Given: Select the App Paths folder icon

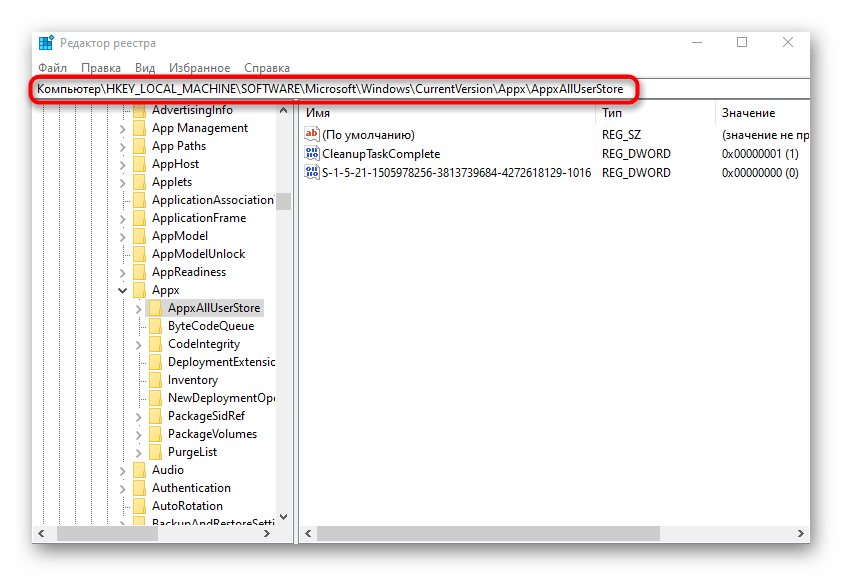Looking at the screenshot, I should pos(140,146).
